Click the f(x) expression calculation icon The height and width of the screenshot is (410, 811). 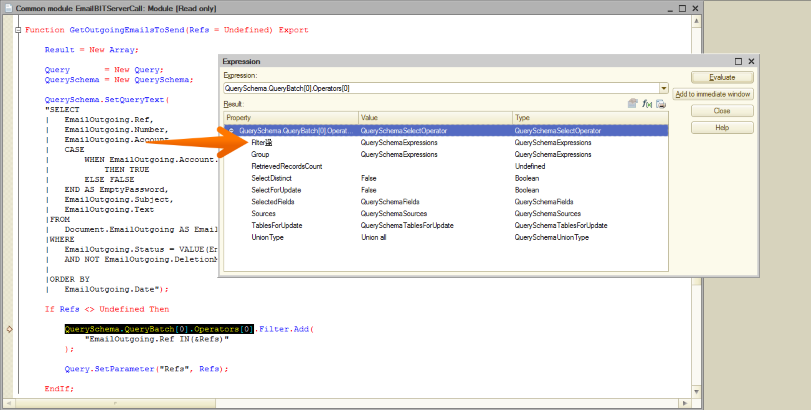click(x=647, y=104)
